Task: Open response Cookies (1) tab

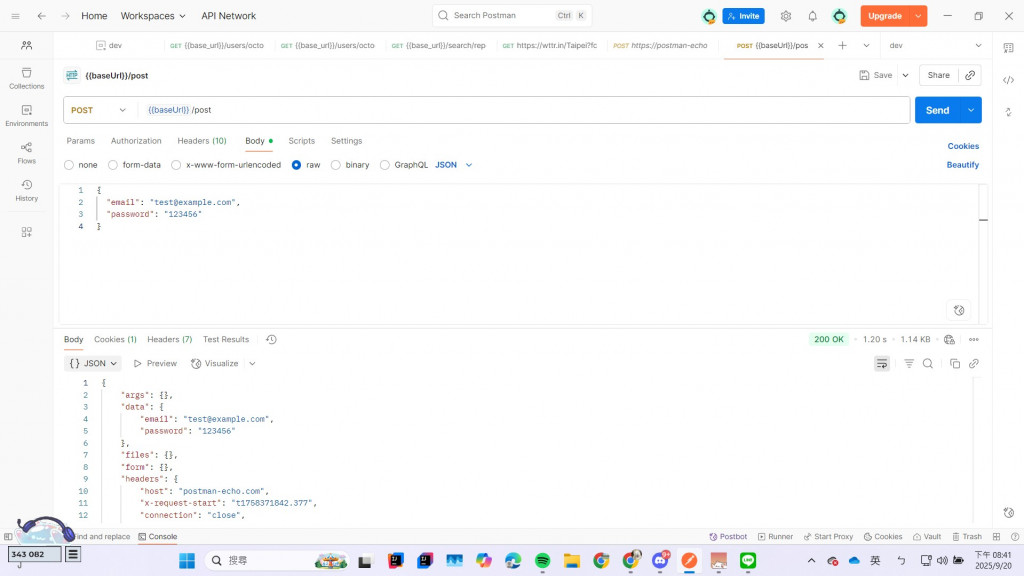Action: pyautogui.click(x=115, y=340)
